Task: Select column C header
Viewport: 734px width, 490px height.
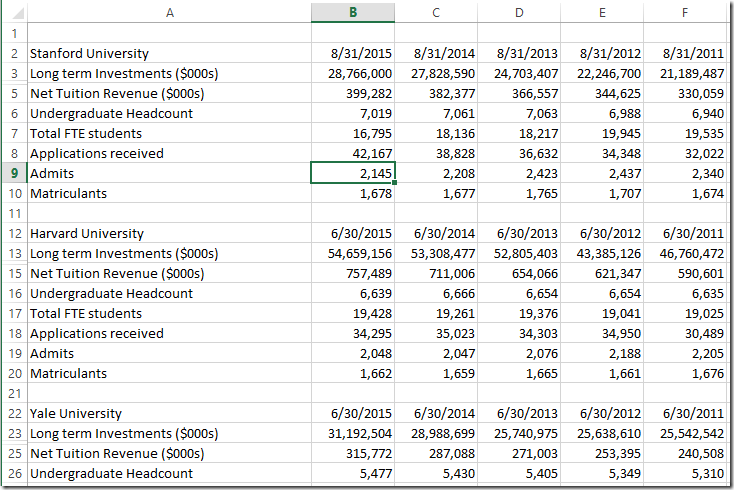Action: [436, 12]
